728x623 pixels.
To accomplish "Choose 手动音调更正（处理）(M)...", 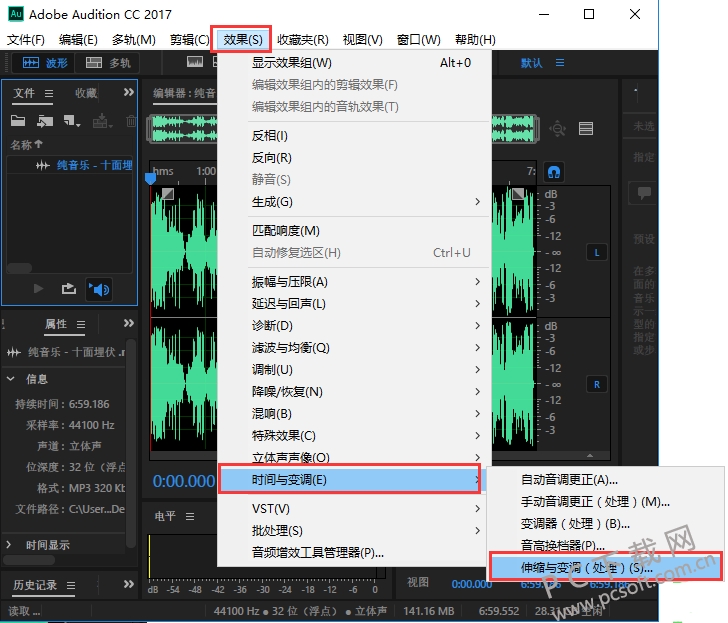I will tap(605, 502).
